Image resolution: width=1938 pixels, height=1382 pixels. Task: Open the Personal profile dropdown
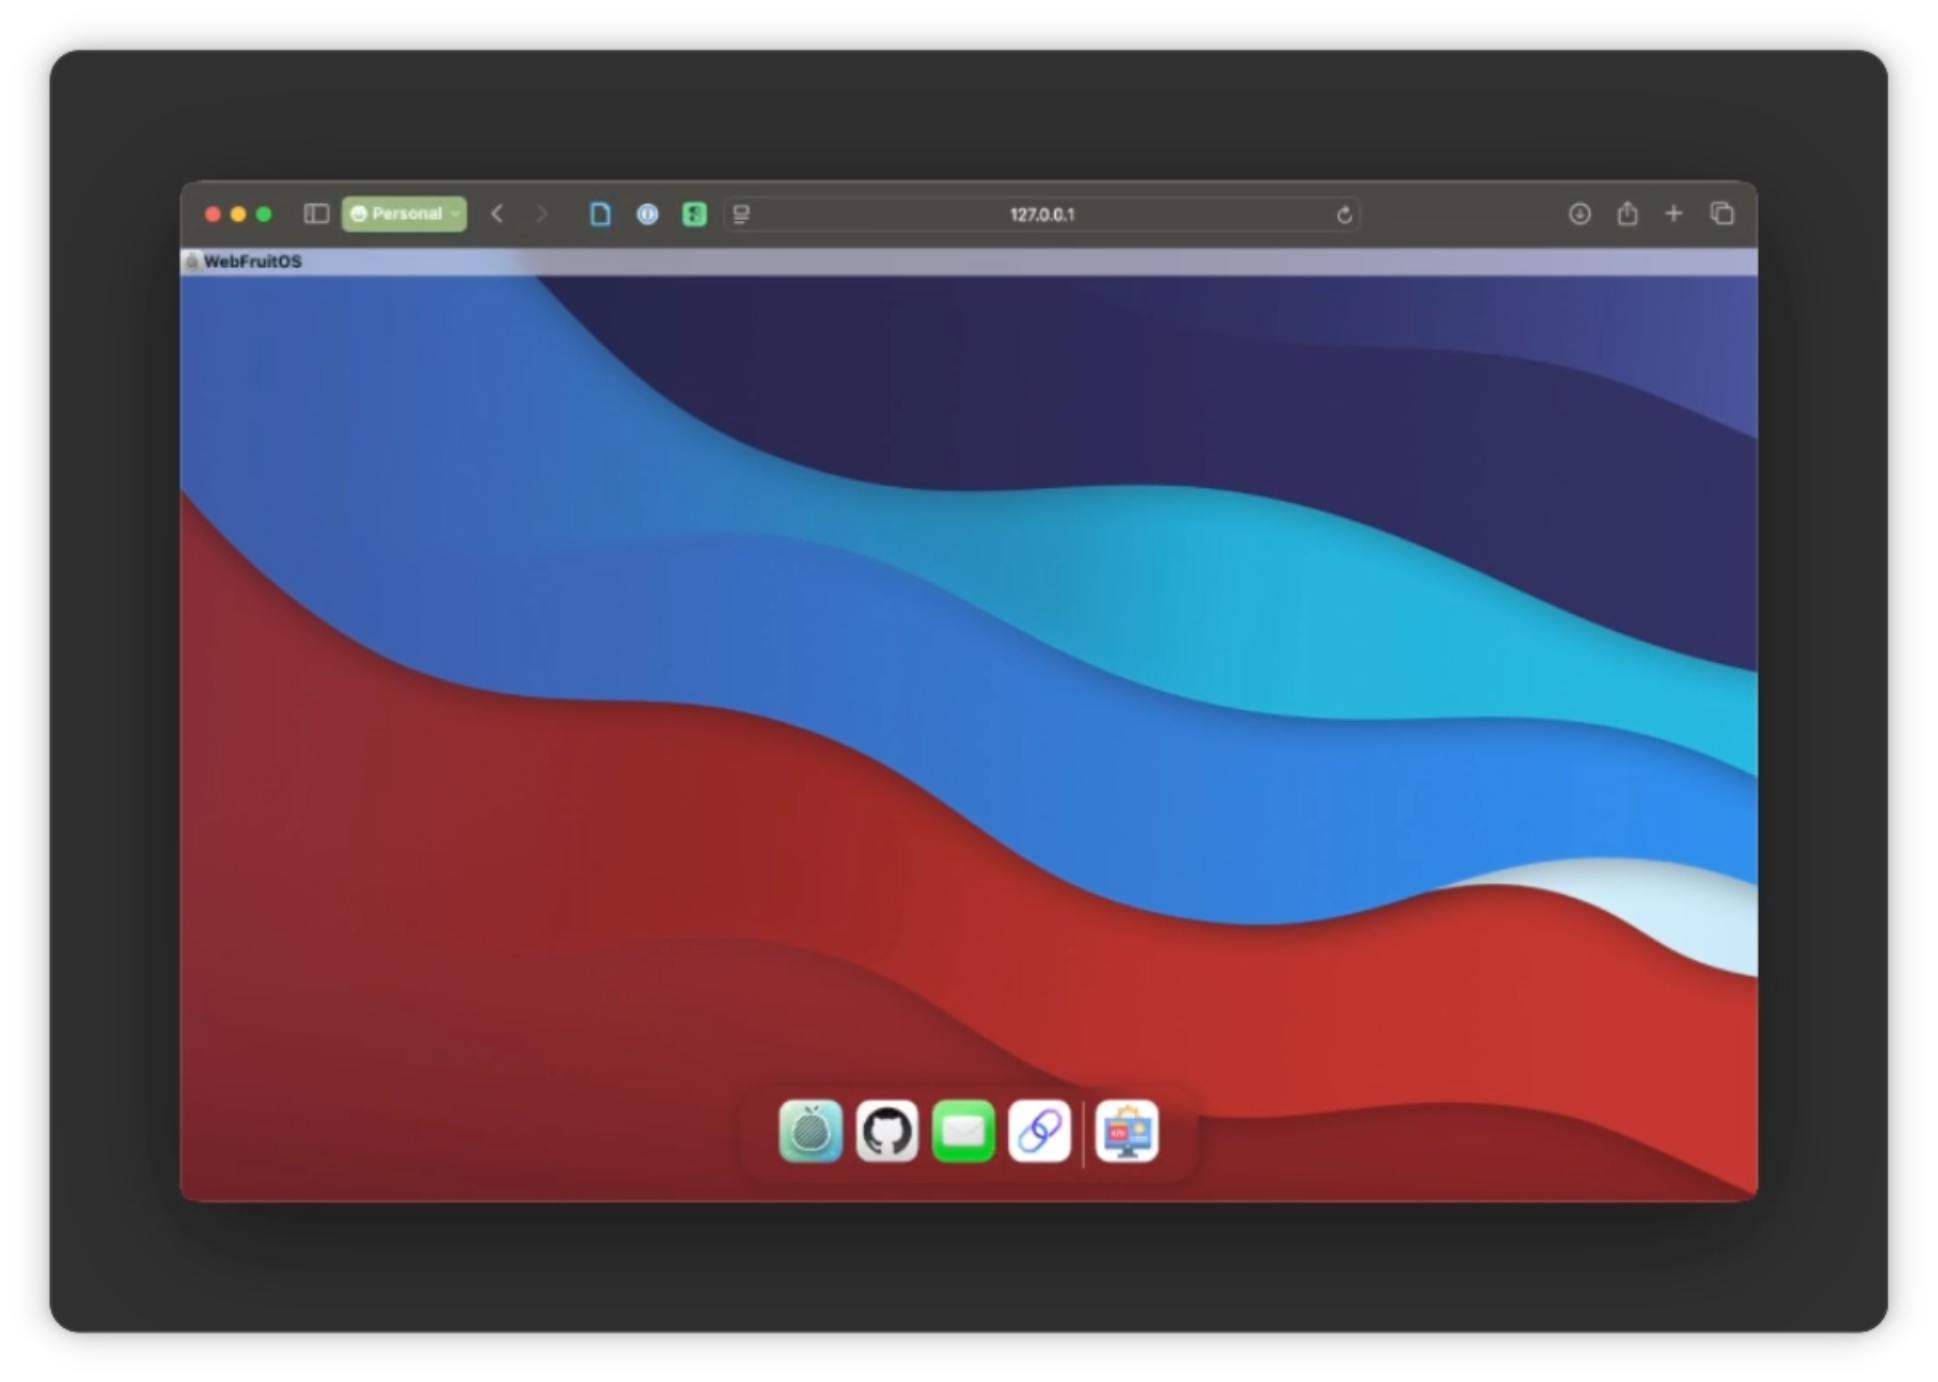tap(404, 214)
